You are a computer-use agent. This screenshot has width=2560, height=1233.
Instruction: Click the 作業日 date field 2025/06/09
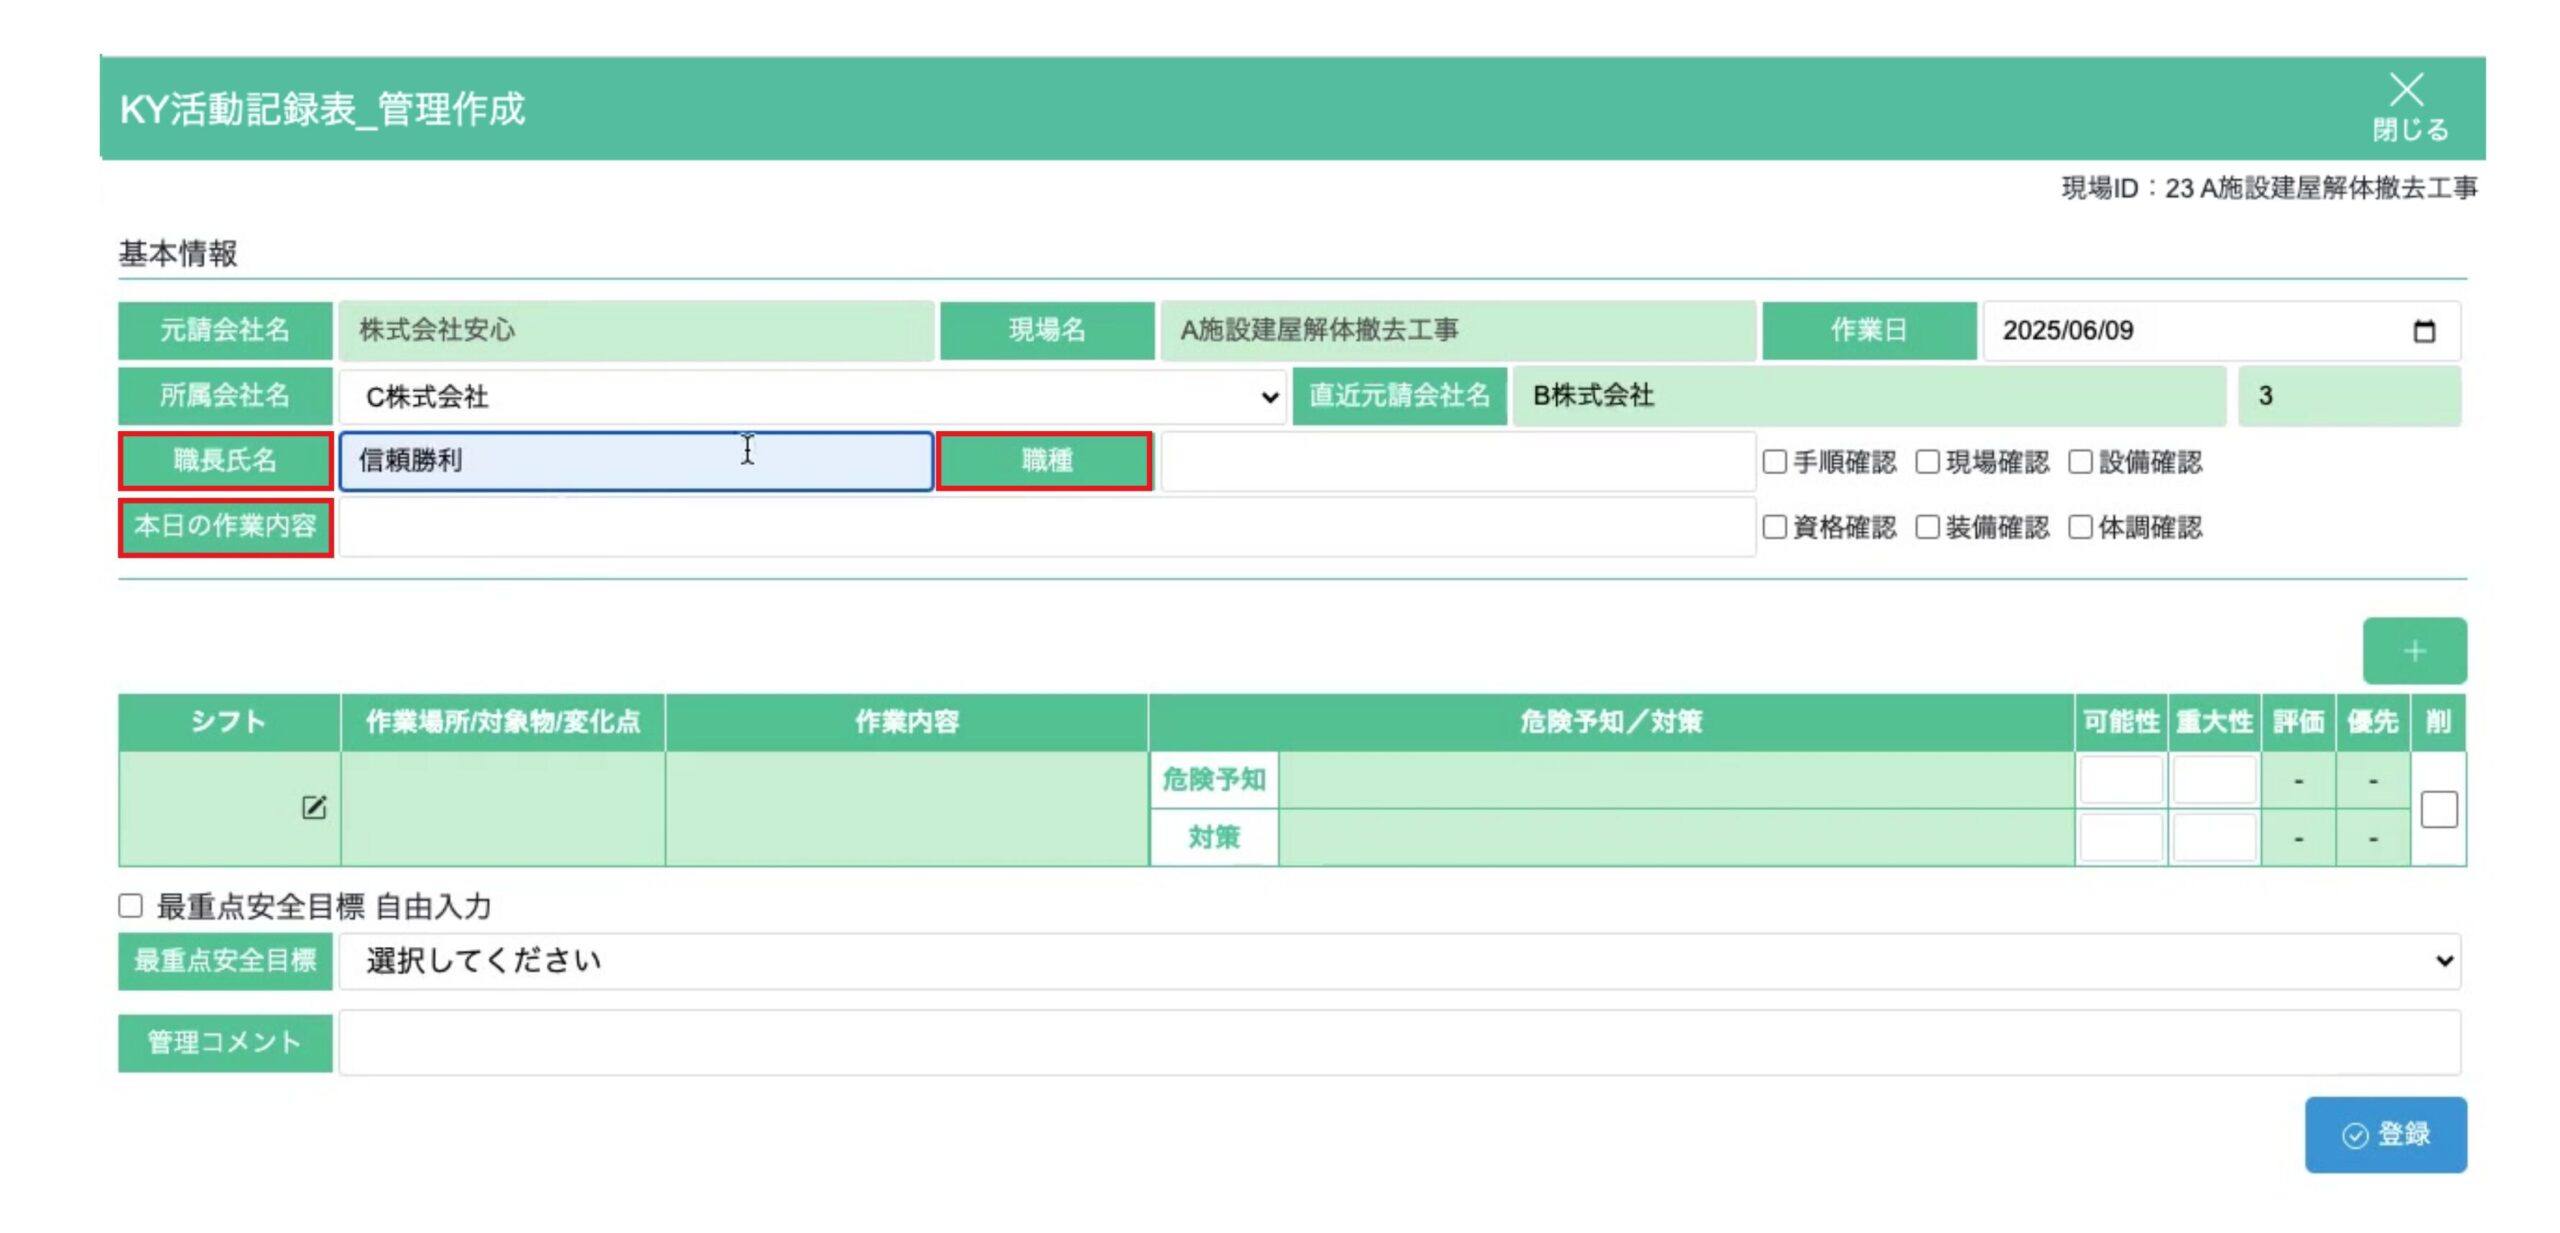pos(2221,331)
